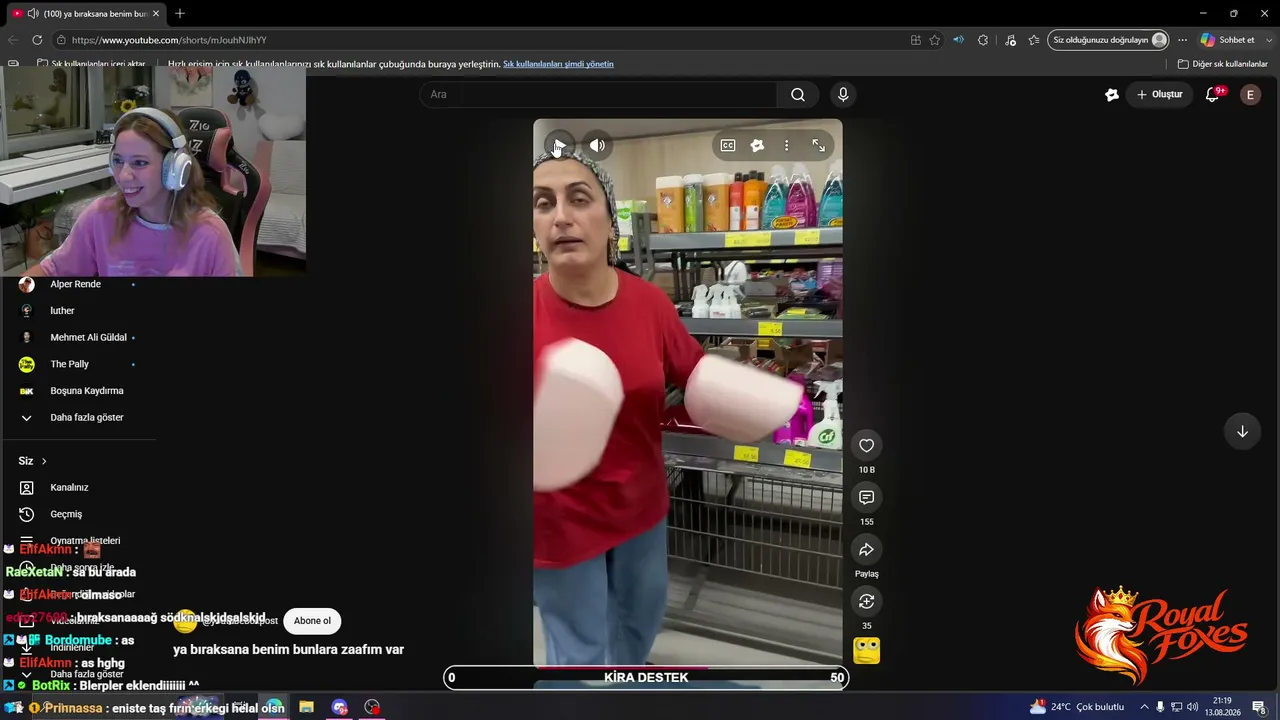Open the Alper Rende subscription channel
The image size is (1280, 720).
(78, 284)
